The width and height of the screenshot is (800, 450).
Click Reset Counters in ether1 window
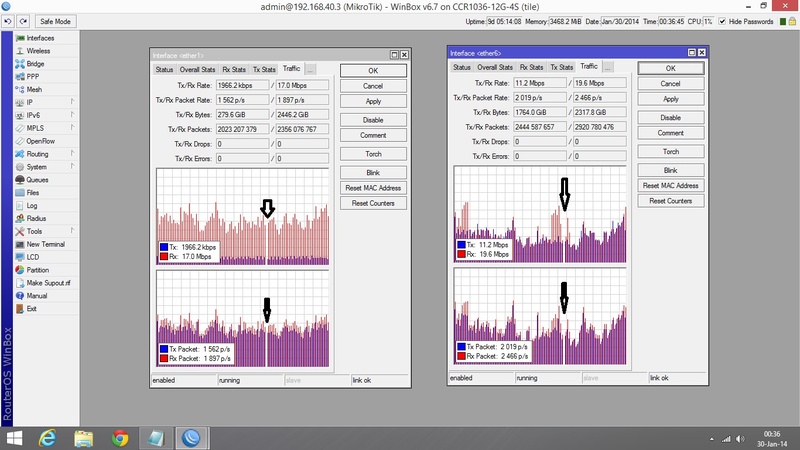373,203
